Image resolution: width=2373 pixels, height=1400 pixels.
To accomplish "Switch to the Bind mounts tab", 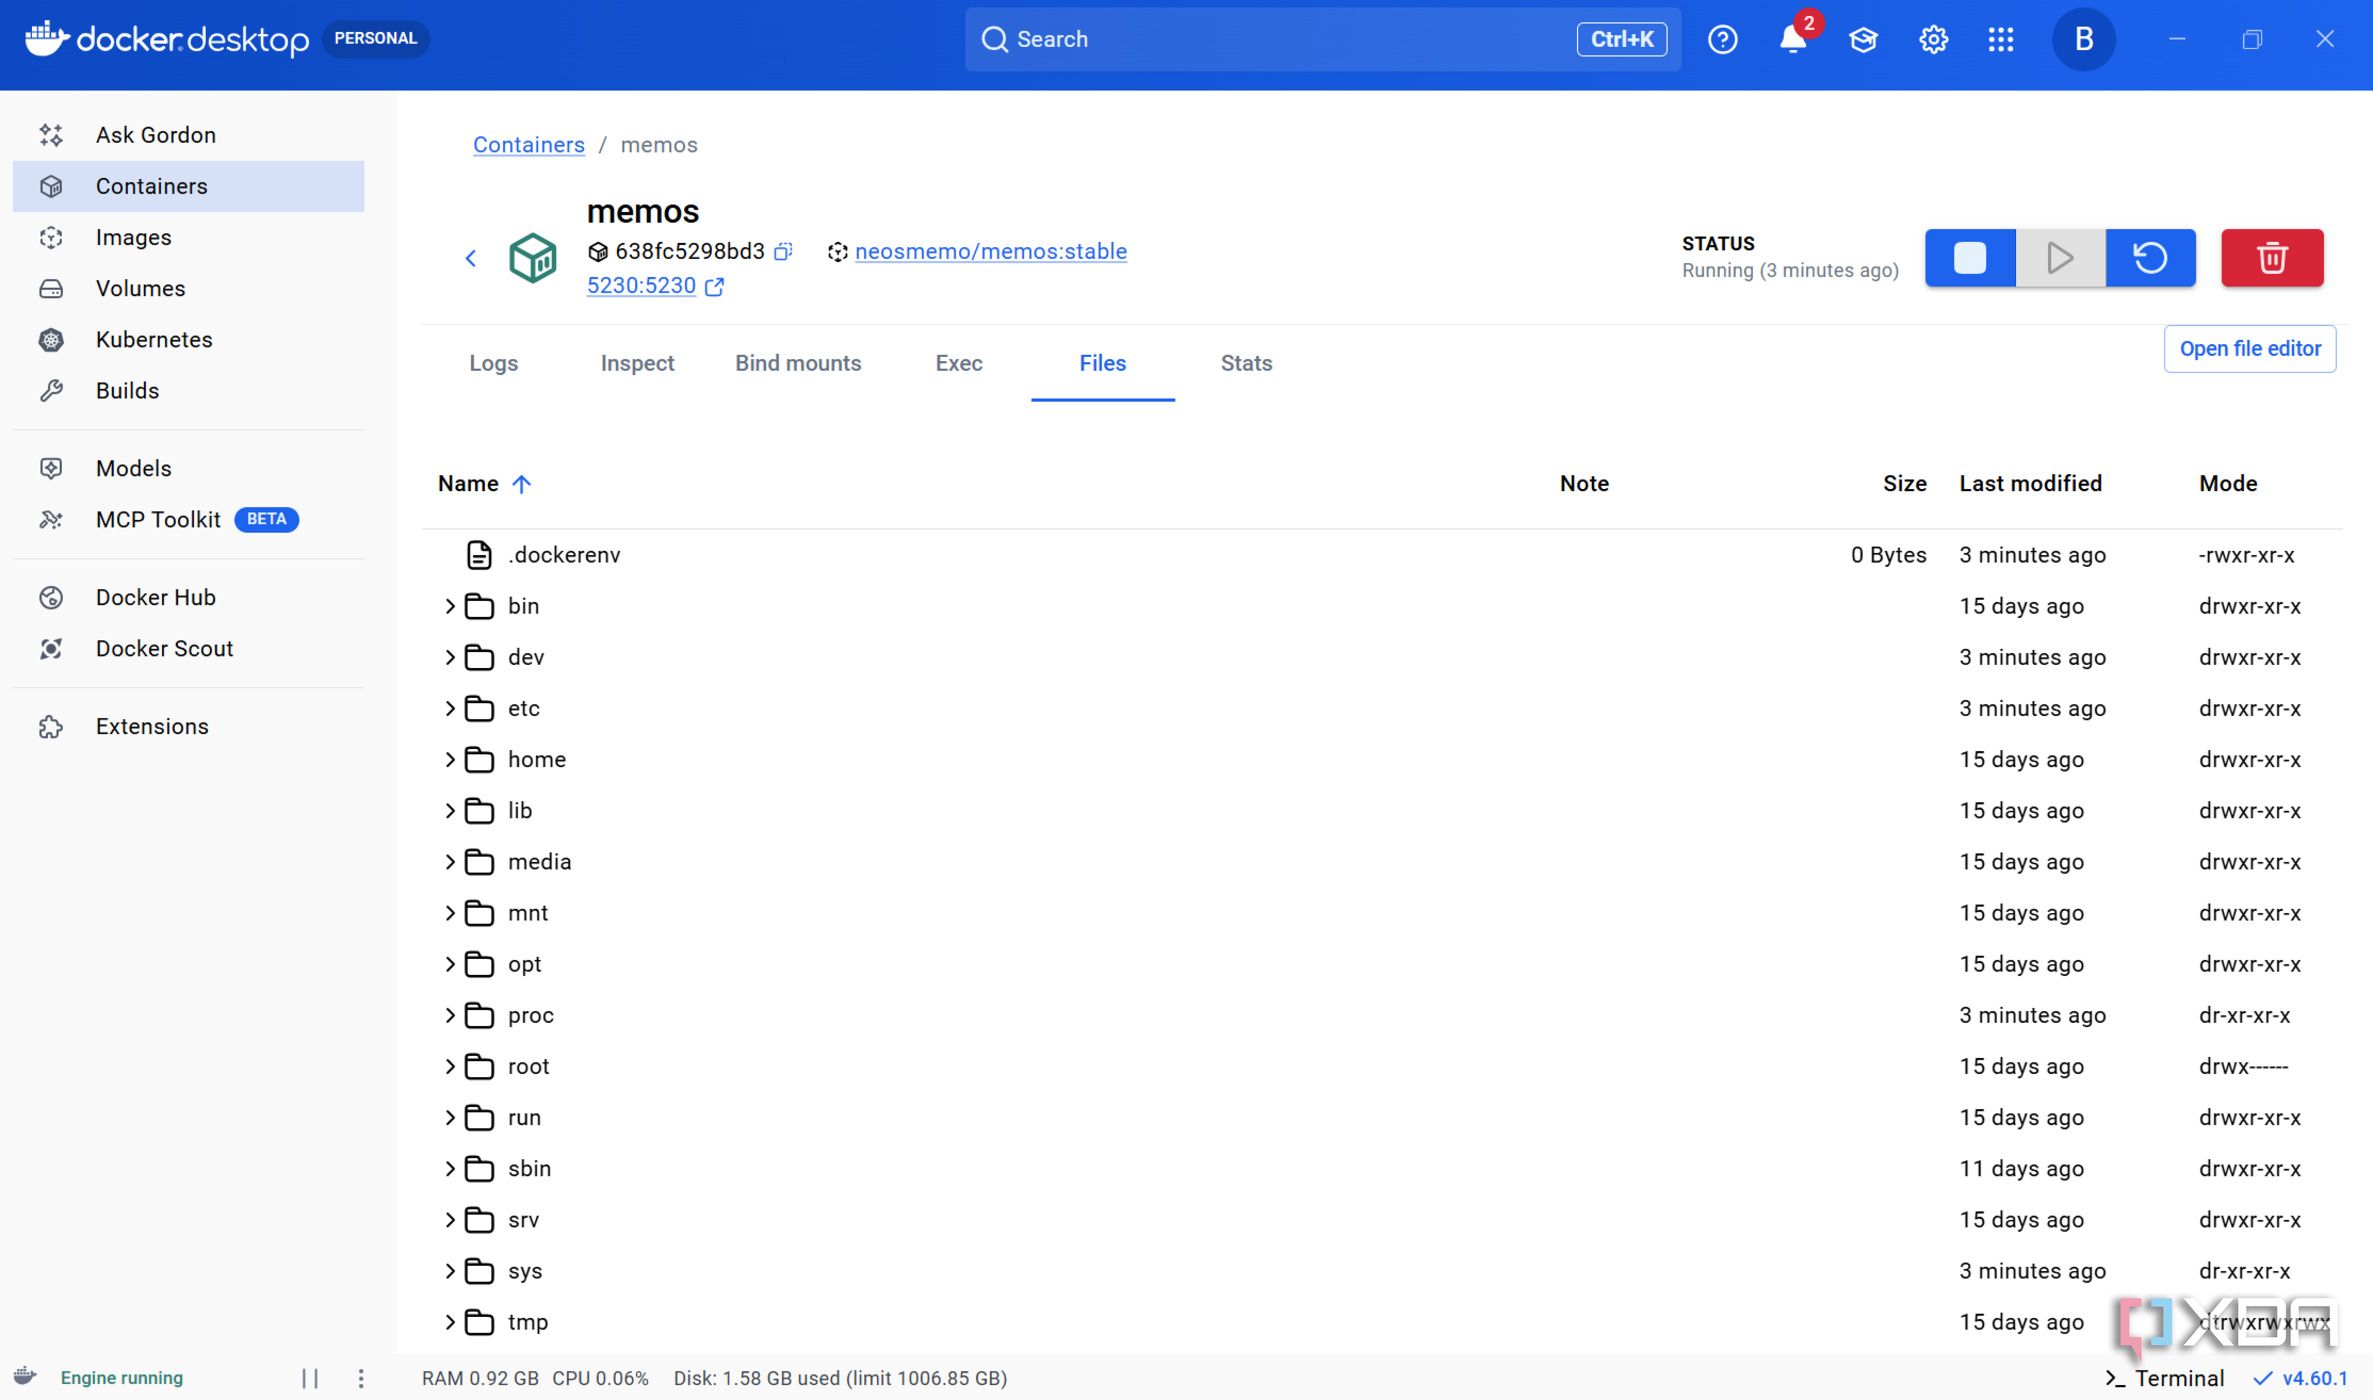I will click(798, 363).
